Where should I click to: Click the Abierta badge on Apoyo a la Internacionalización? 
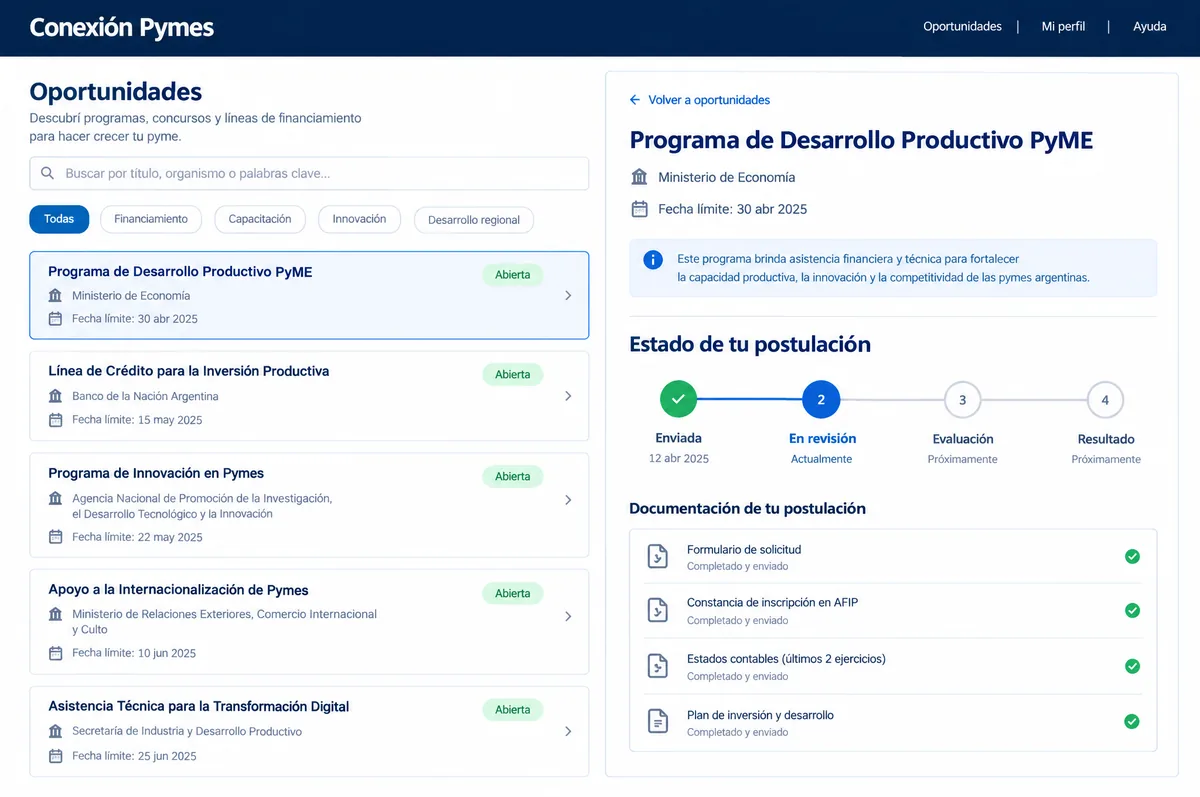(x=513, y=593)
